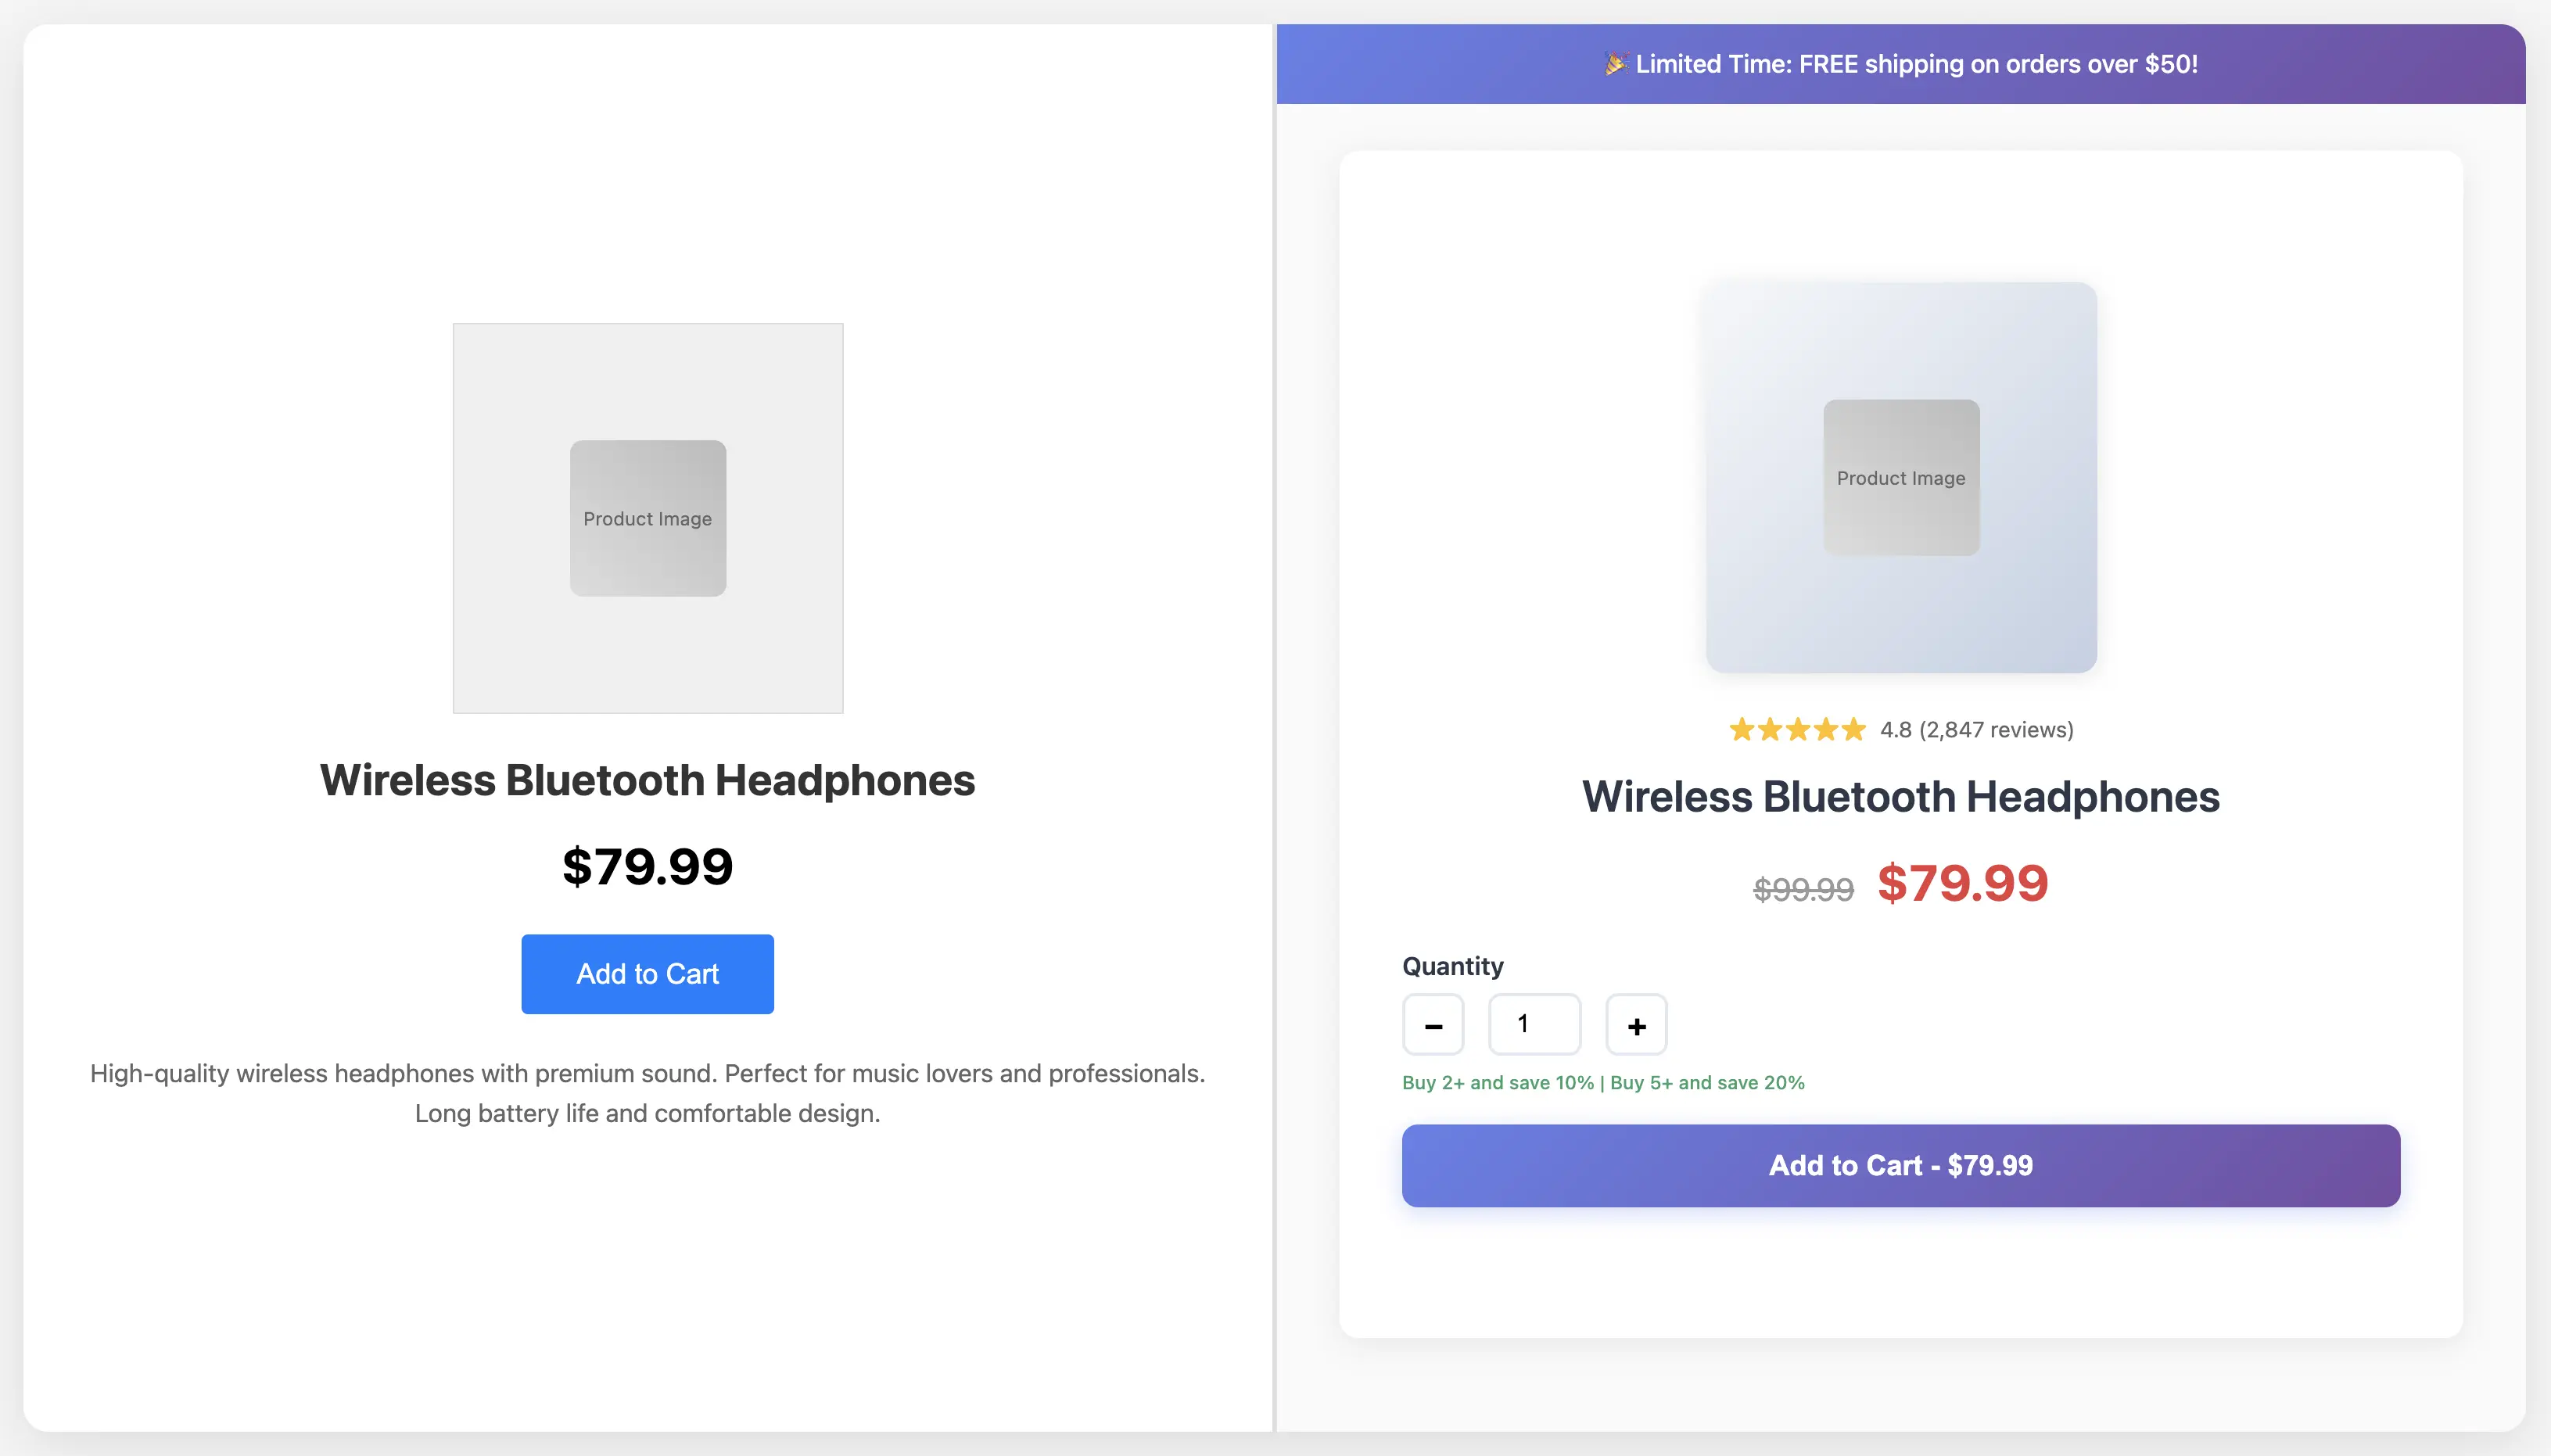Increase quantity with the plus button

pos(1636,1025)
